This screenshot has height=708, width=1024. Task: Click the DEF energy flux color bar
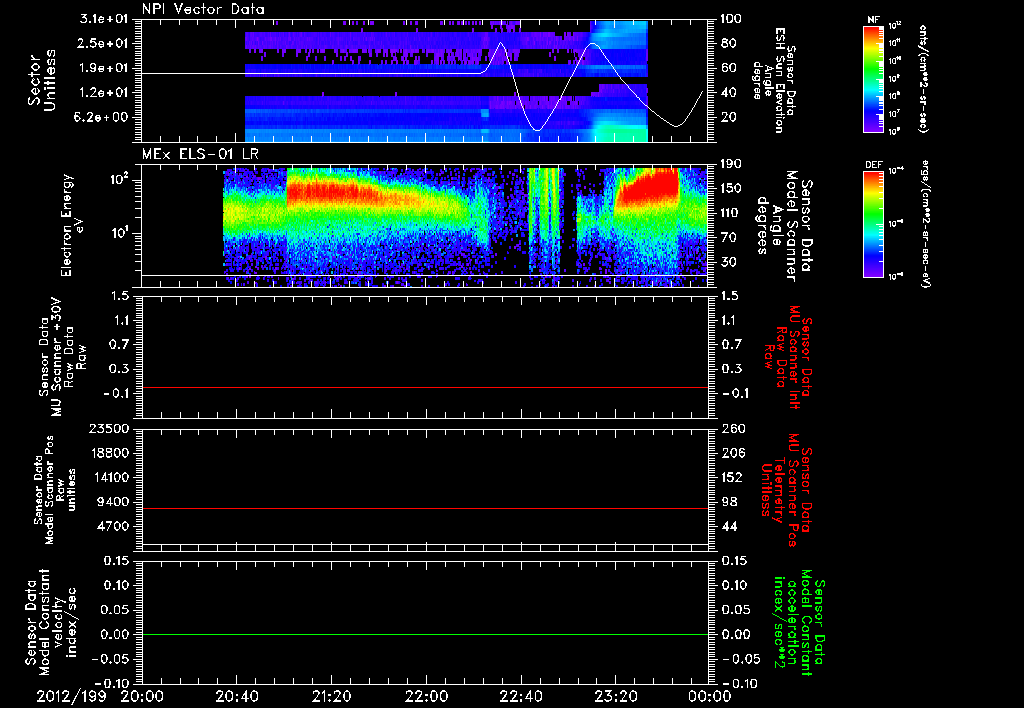point(874,223)
